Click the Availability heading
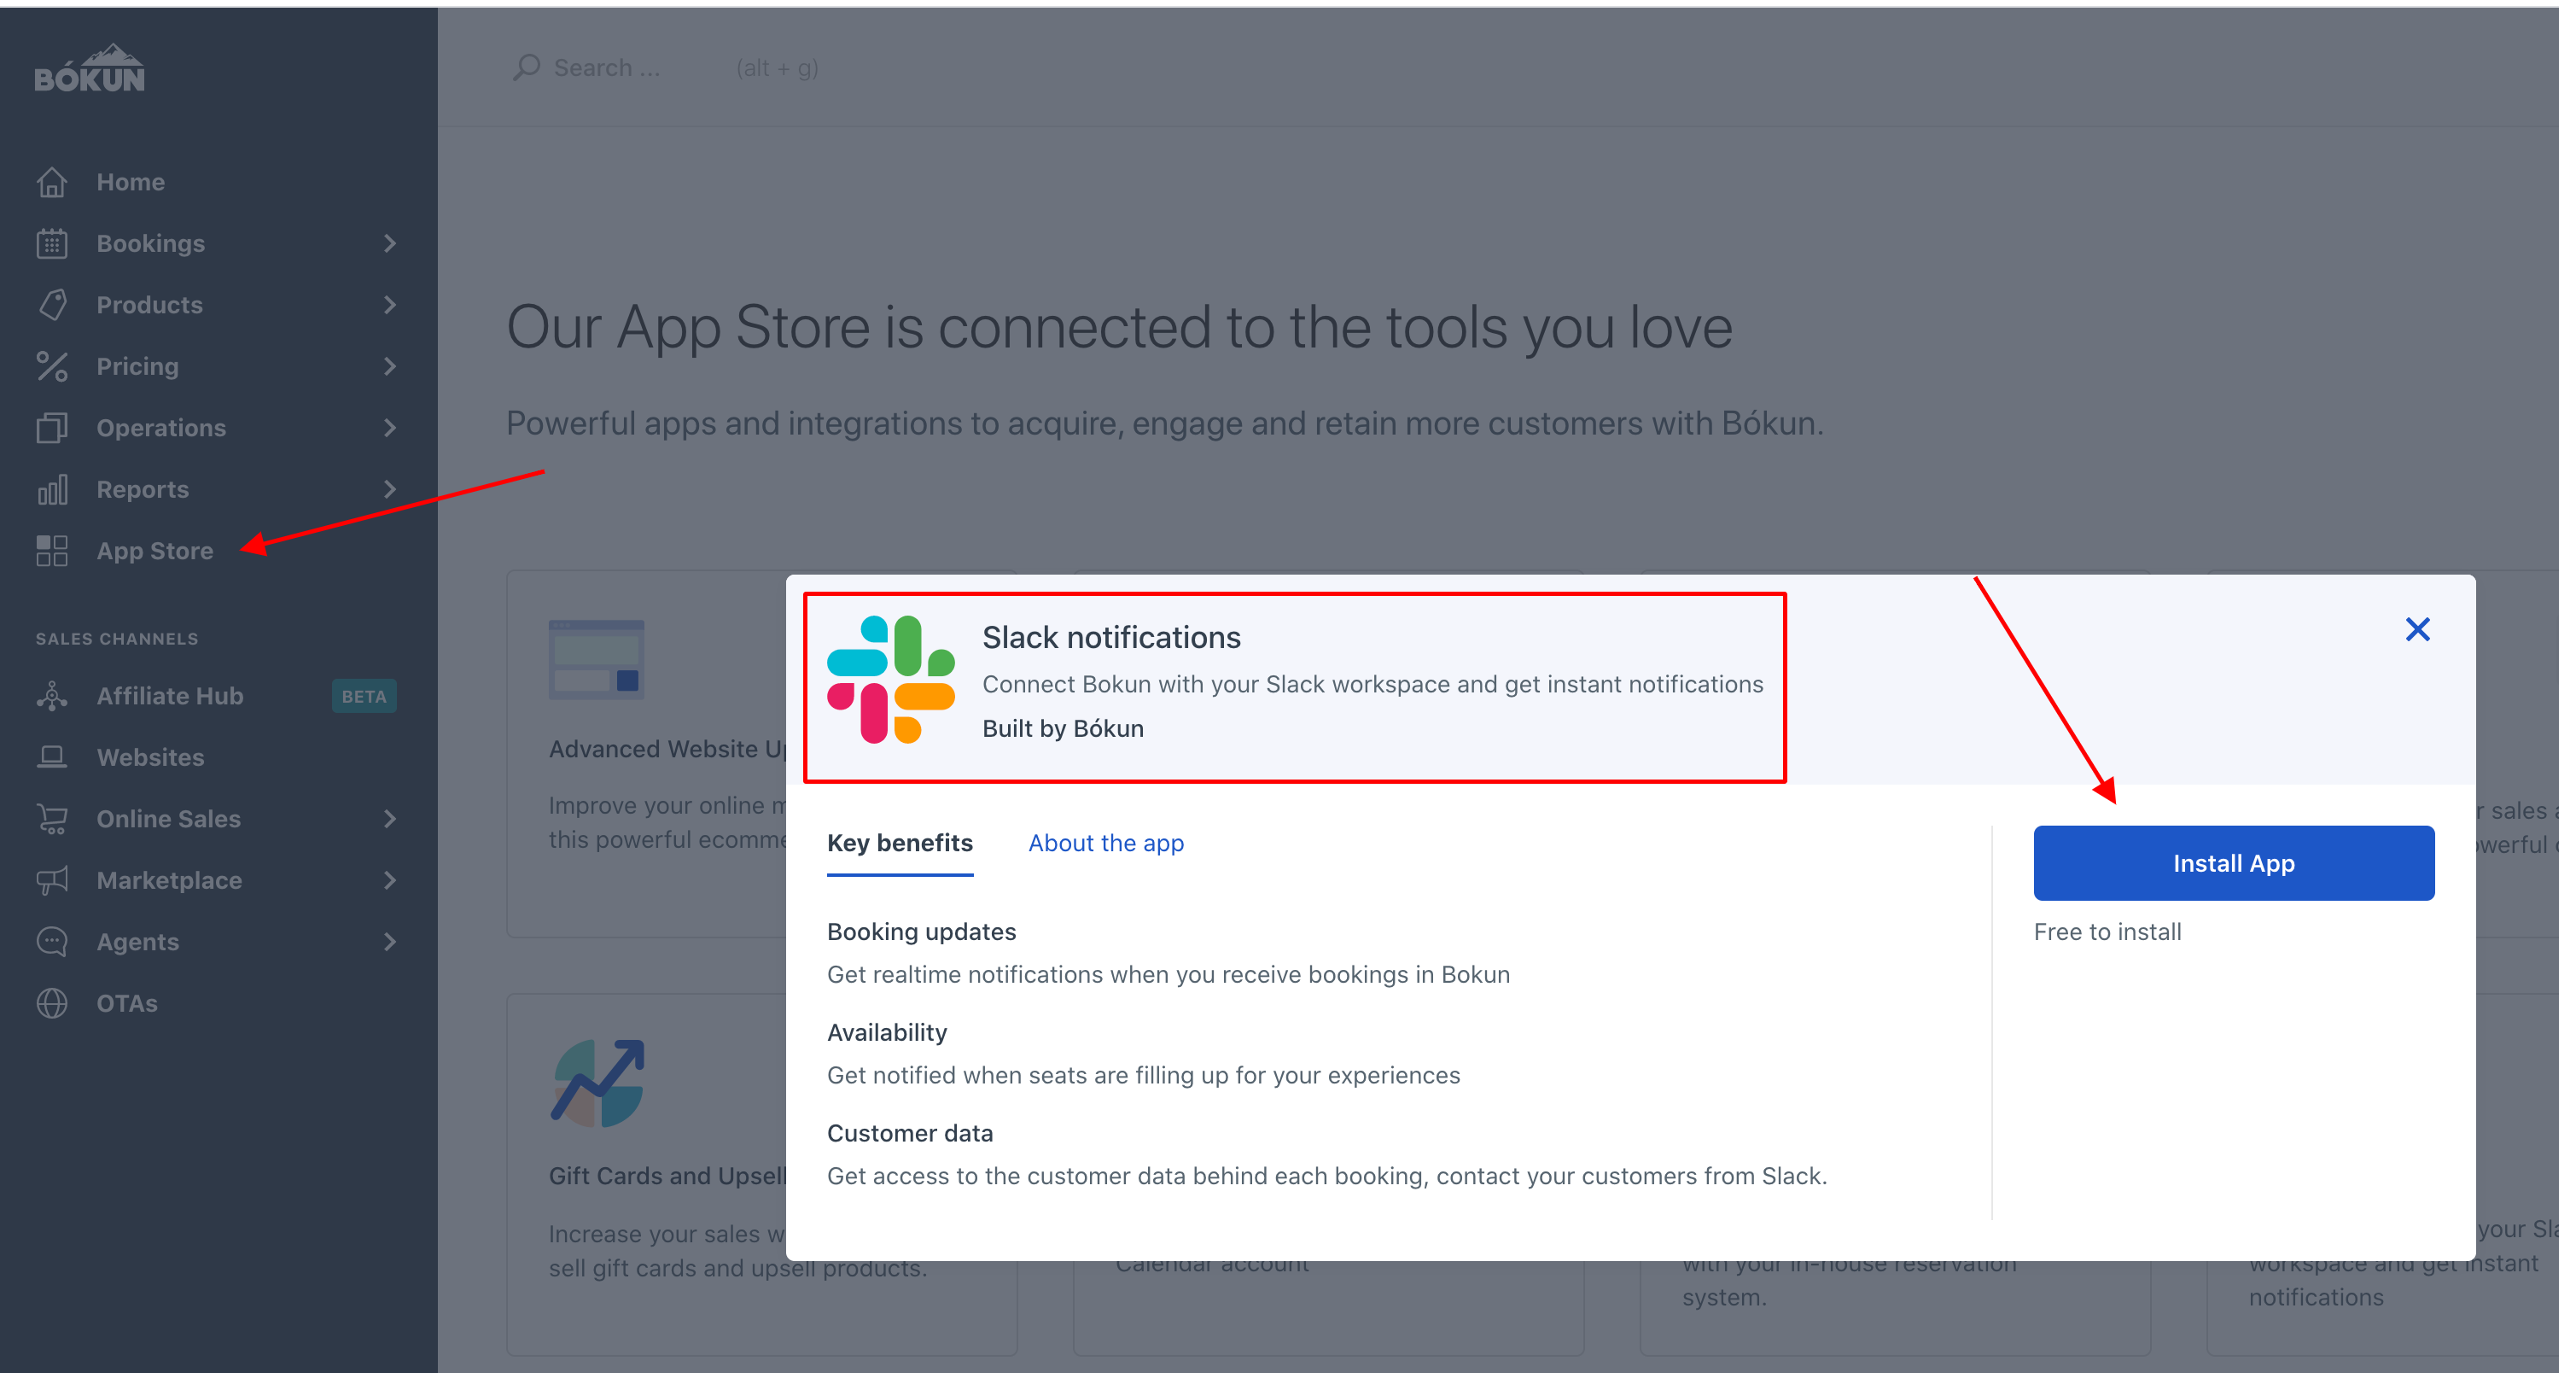This screenshot has width=2576, height=1390. coord(893,1039)
